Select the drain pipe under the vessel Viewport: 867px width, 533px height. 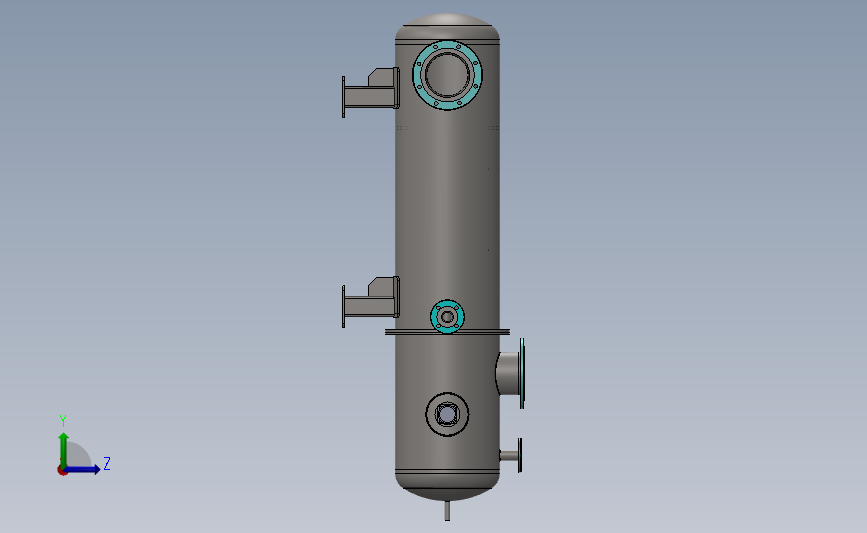coord(447,510)
